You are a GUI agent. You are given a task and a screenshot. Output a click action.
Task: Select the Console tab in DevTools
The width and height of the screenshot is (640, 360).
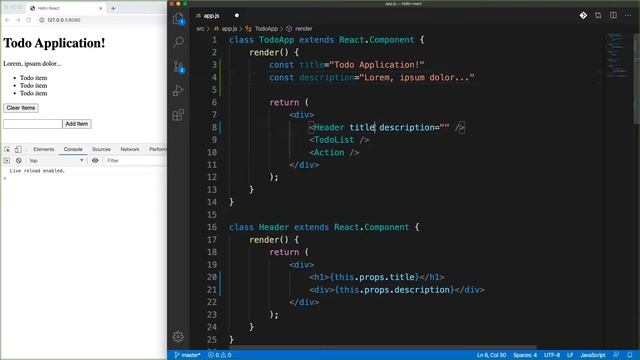(x=73, y=149)
